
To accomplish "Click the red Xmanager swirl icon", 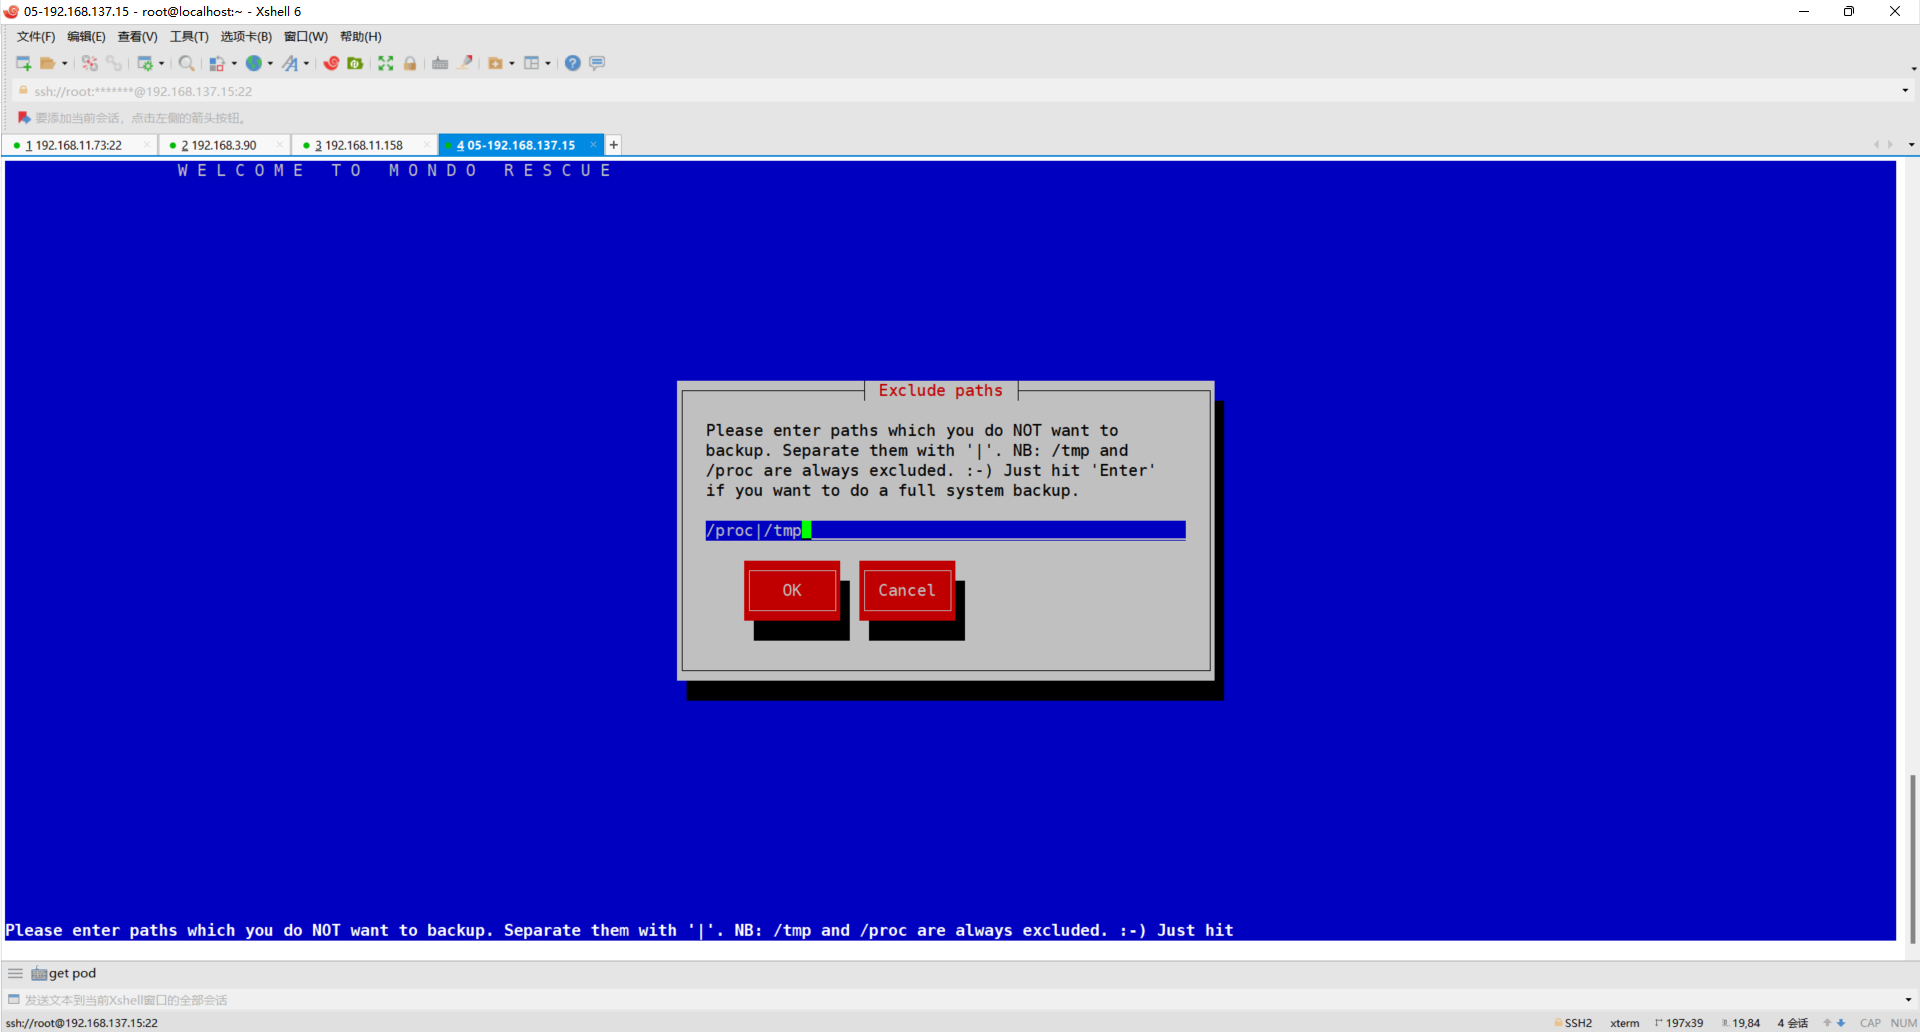I will [331, 63].
